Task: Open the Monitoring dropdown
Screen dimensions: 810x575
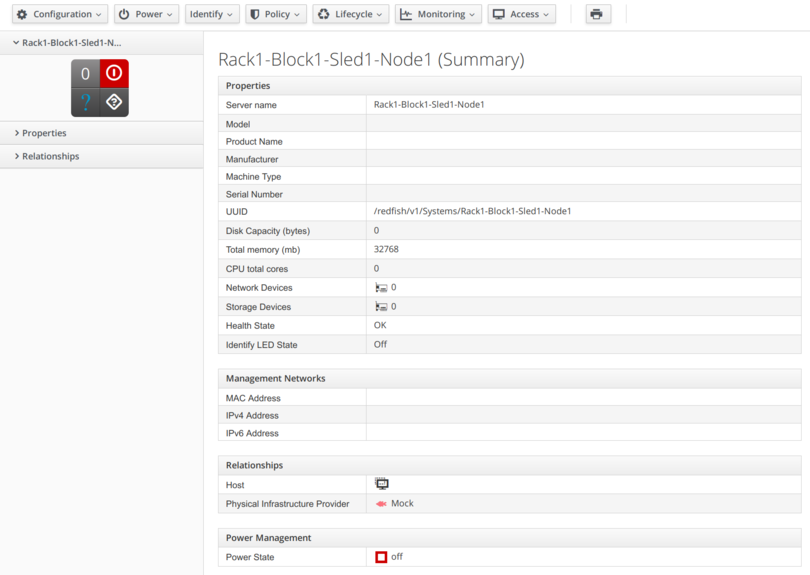Action: (438, 14)
